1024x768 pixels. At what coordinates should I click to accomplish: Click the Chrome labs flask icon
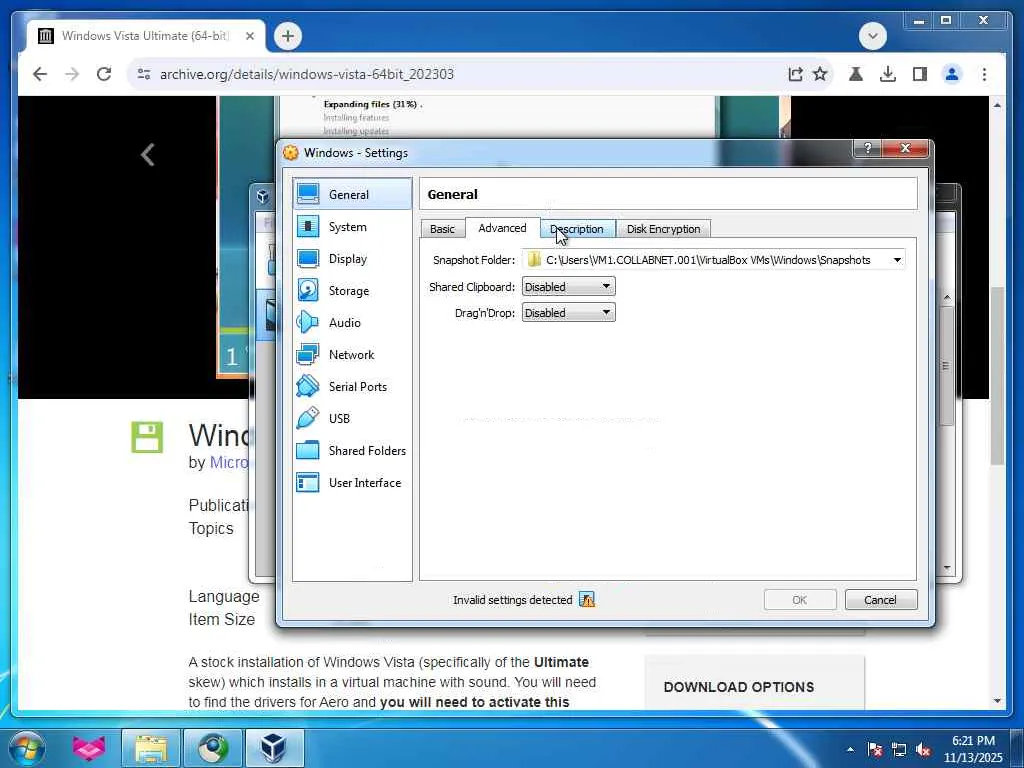point(856,74)
